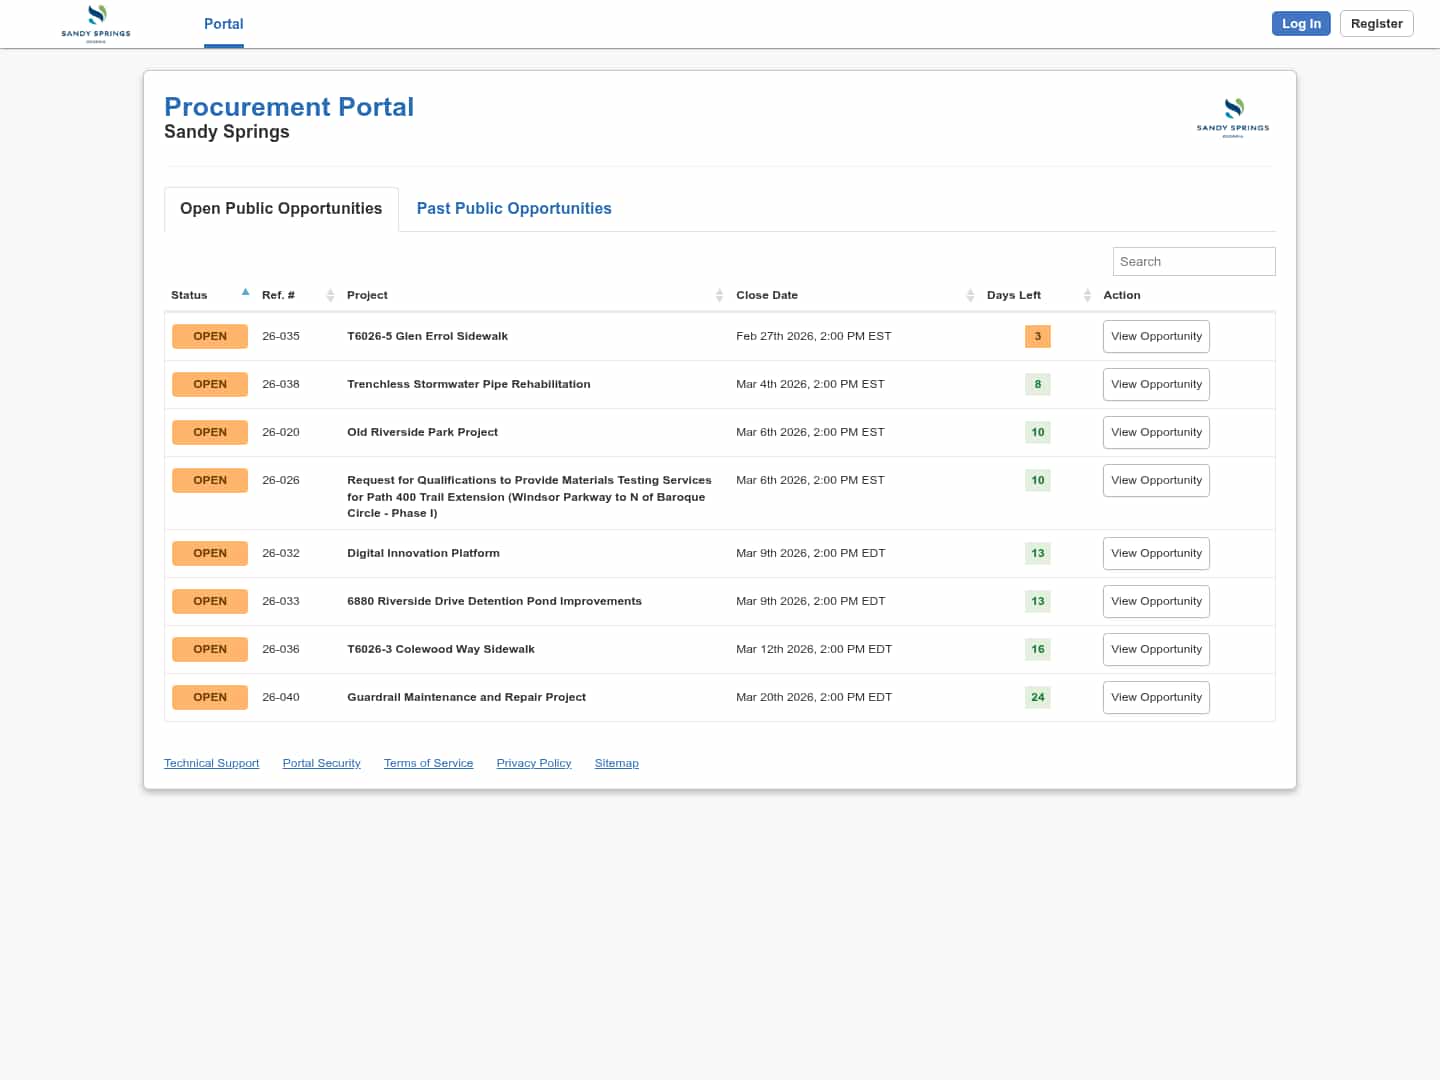Open the Sitemap footer link
1440x1080 pixels.
[x=616, y=763]
